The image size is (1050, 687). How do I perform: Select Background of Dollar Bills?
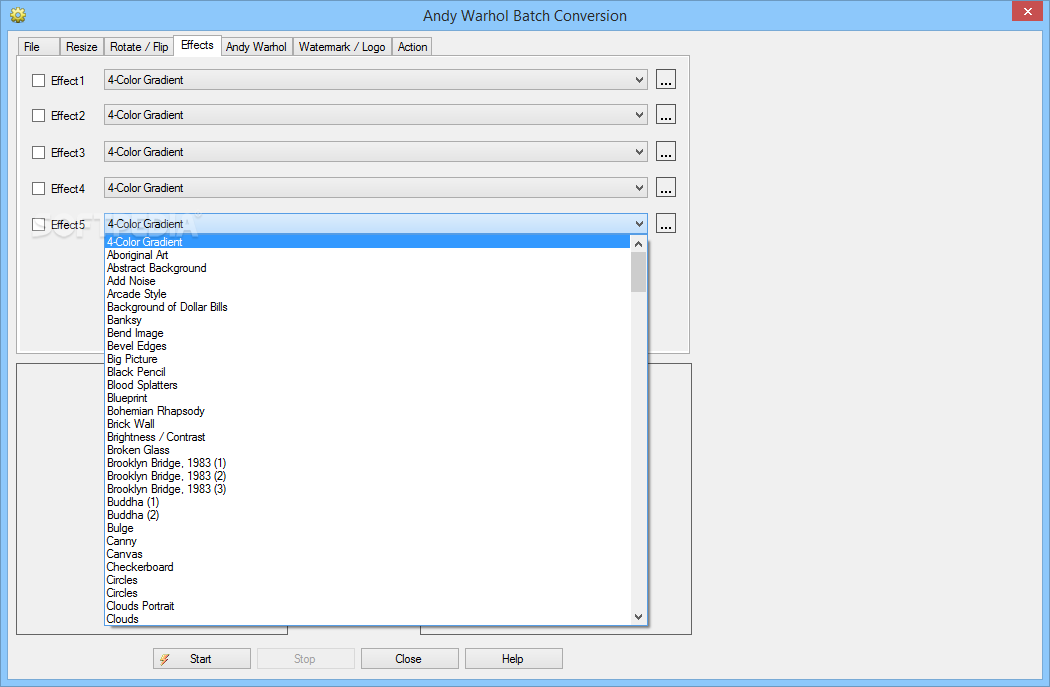[x=367, y=307]
